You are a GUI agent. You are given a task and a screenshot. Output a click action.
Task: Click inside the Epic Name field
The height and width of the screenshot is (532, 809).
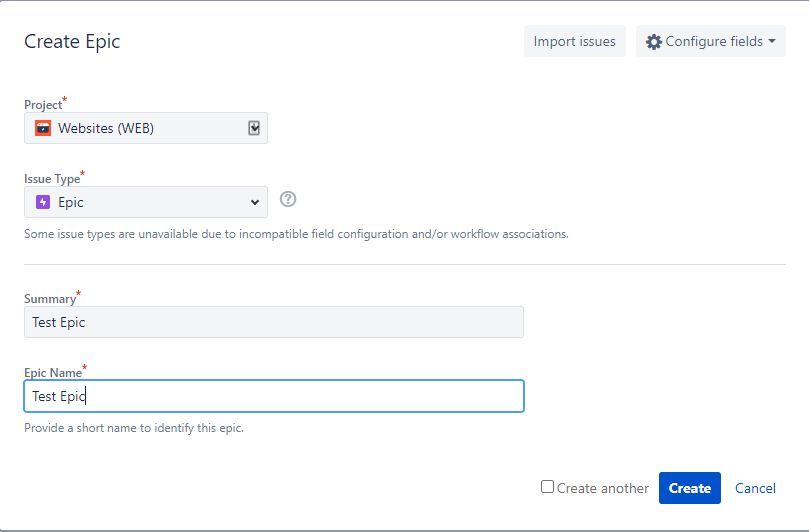(x=274, y=396)
